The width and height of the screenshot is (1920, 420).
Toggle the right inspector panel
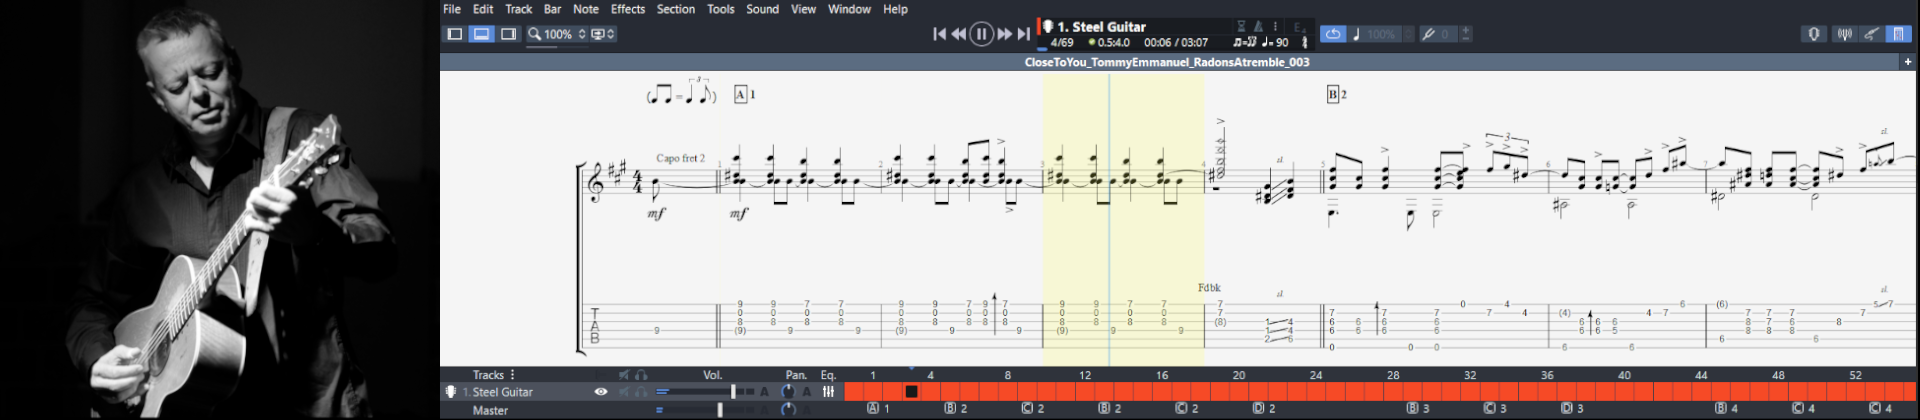coord(508,34)
